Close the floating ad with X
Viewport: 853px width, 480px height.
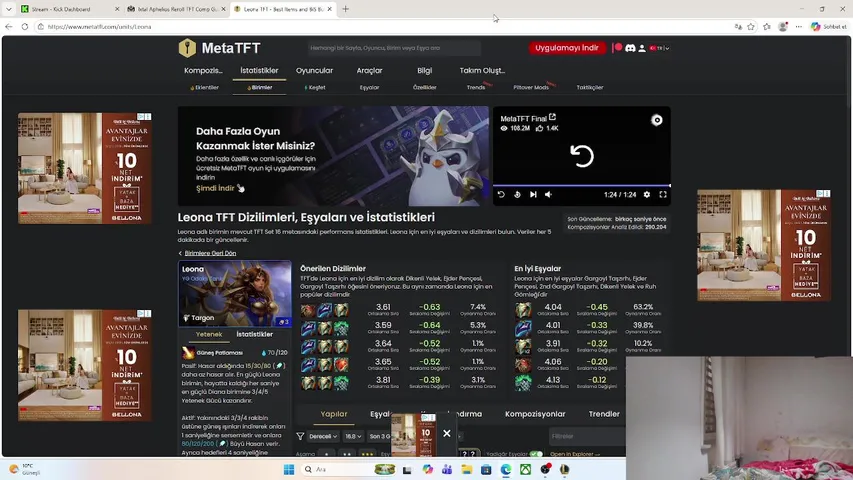coord(447,433)
